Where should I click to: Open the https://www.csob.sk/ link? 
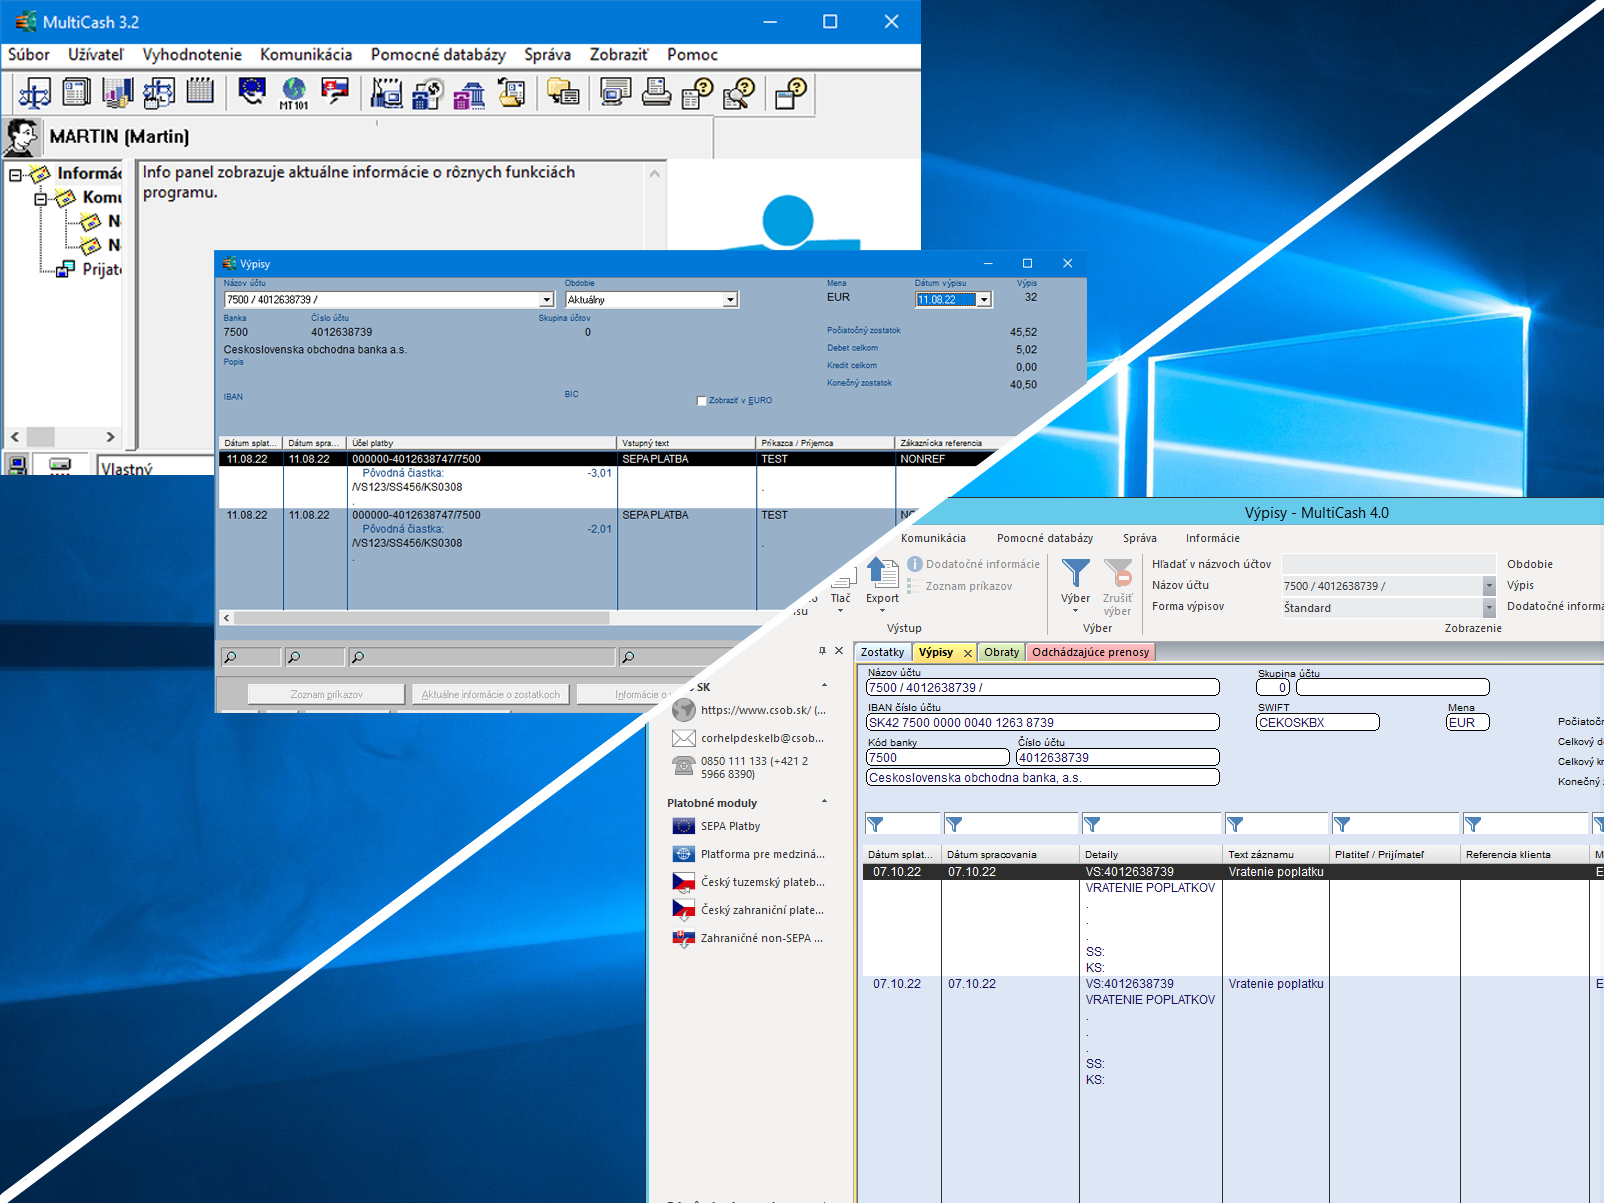point(763,710)
